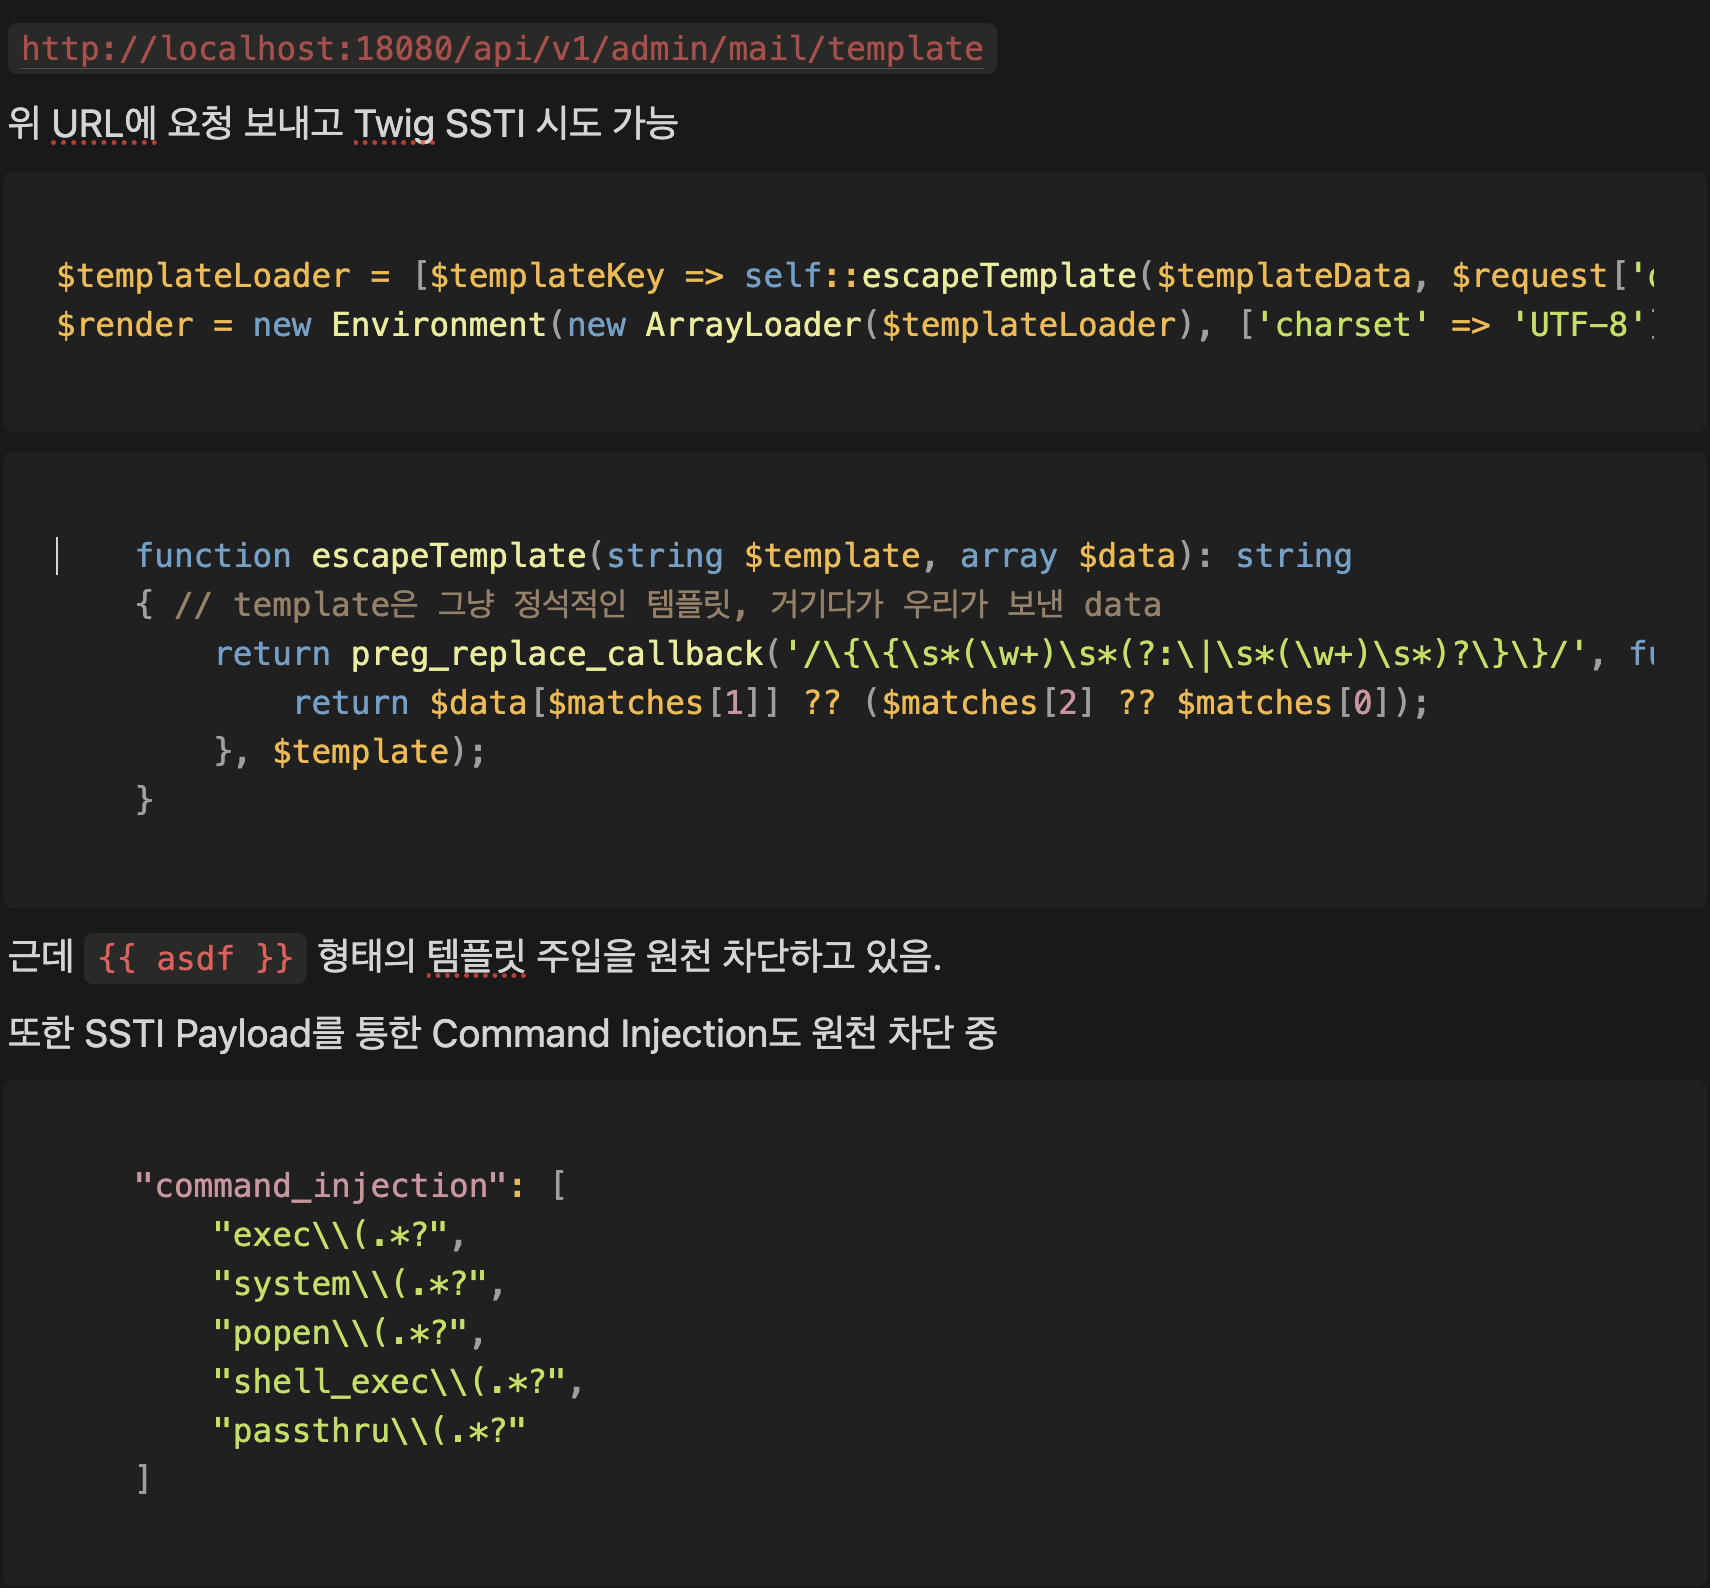The image size is (1710, 1588).
Task: Click the closing ] bracket of the JSON array
Action: (144, 1479)
